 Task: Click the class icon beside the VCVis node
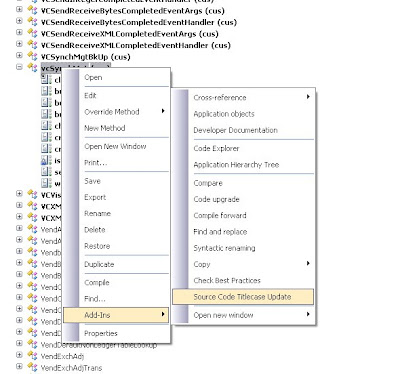32,195
